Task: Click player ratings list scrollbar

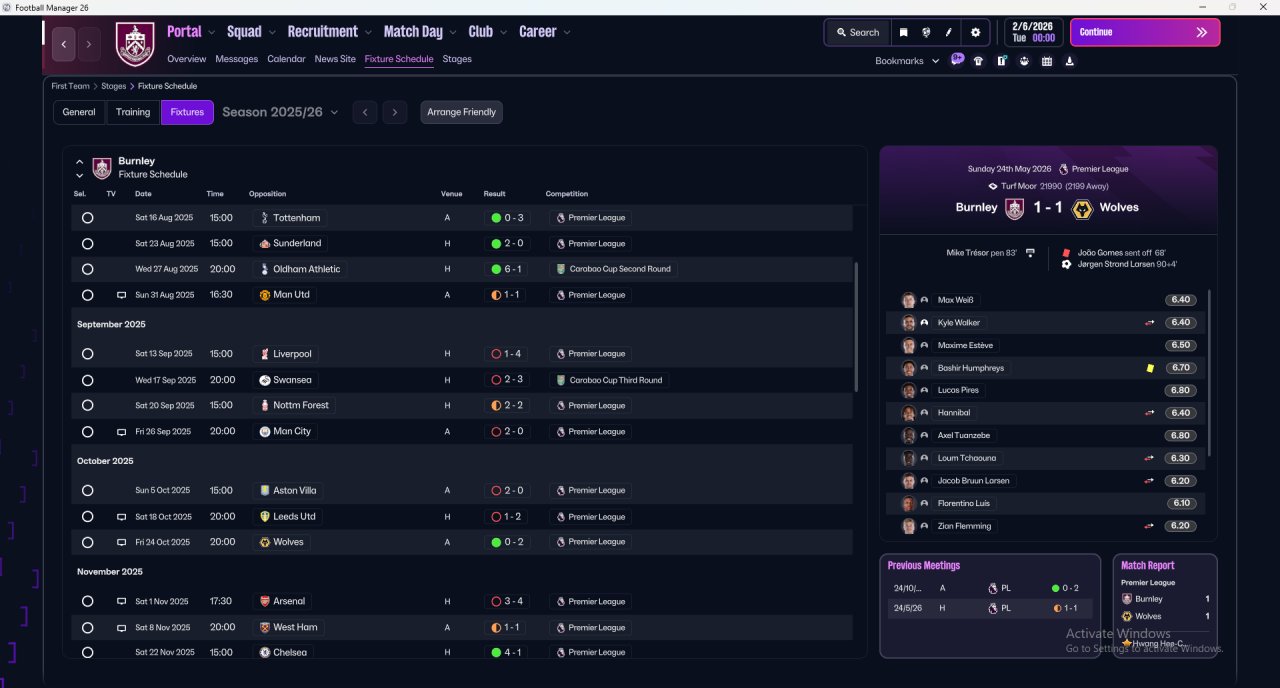Action: (1209, 373)
